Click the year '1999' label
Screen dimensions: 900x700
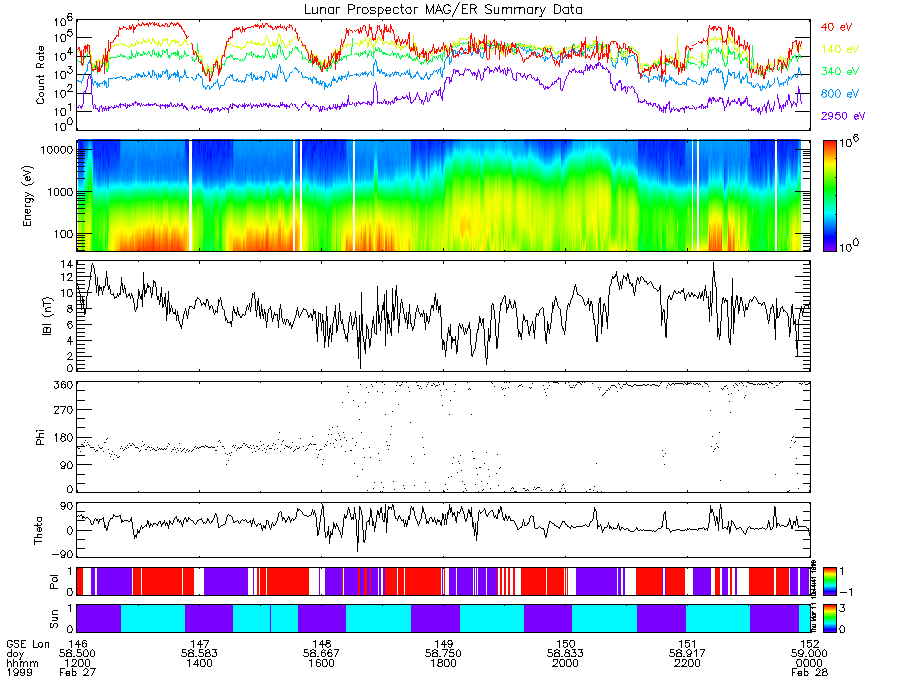pos(19,672)
